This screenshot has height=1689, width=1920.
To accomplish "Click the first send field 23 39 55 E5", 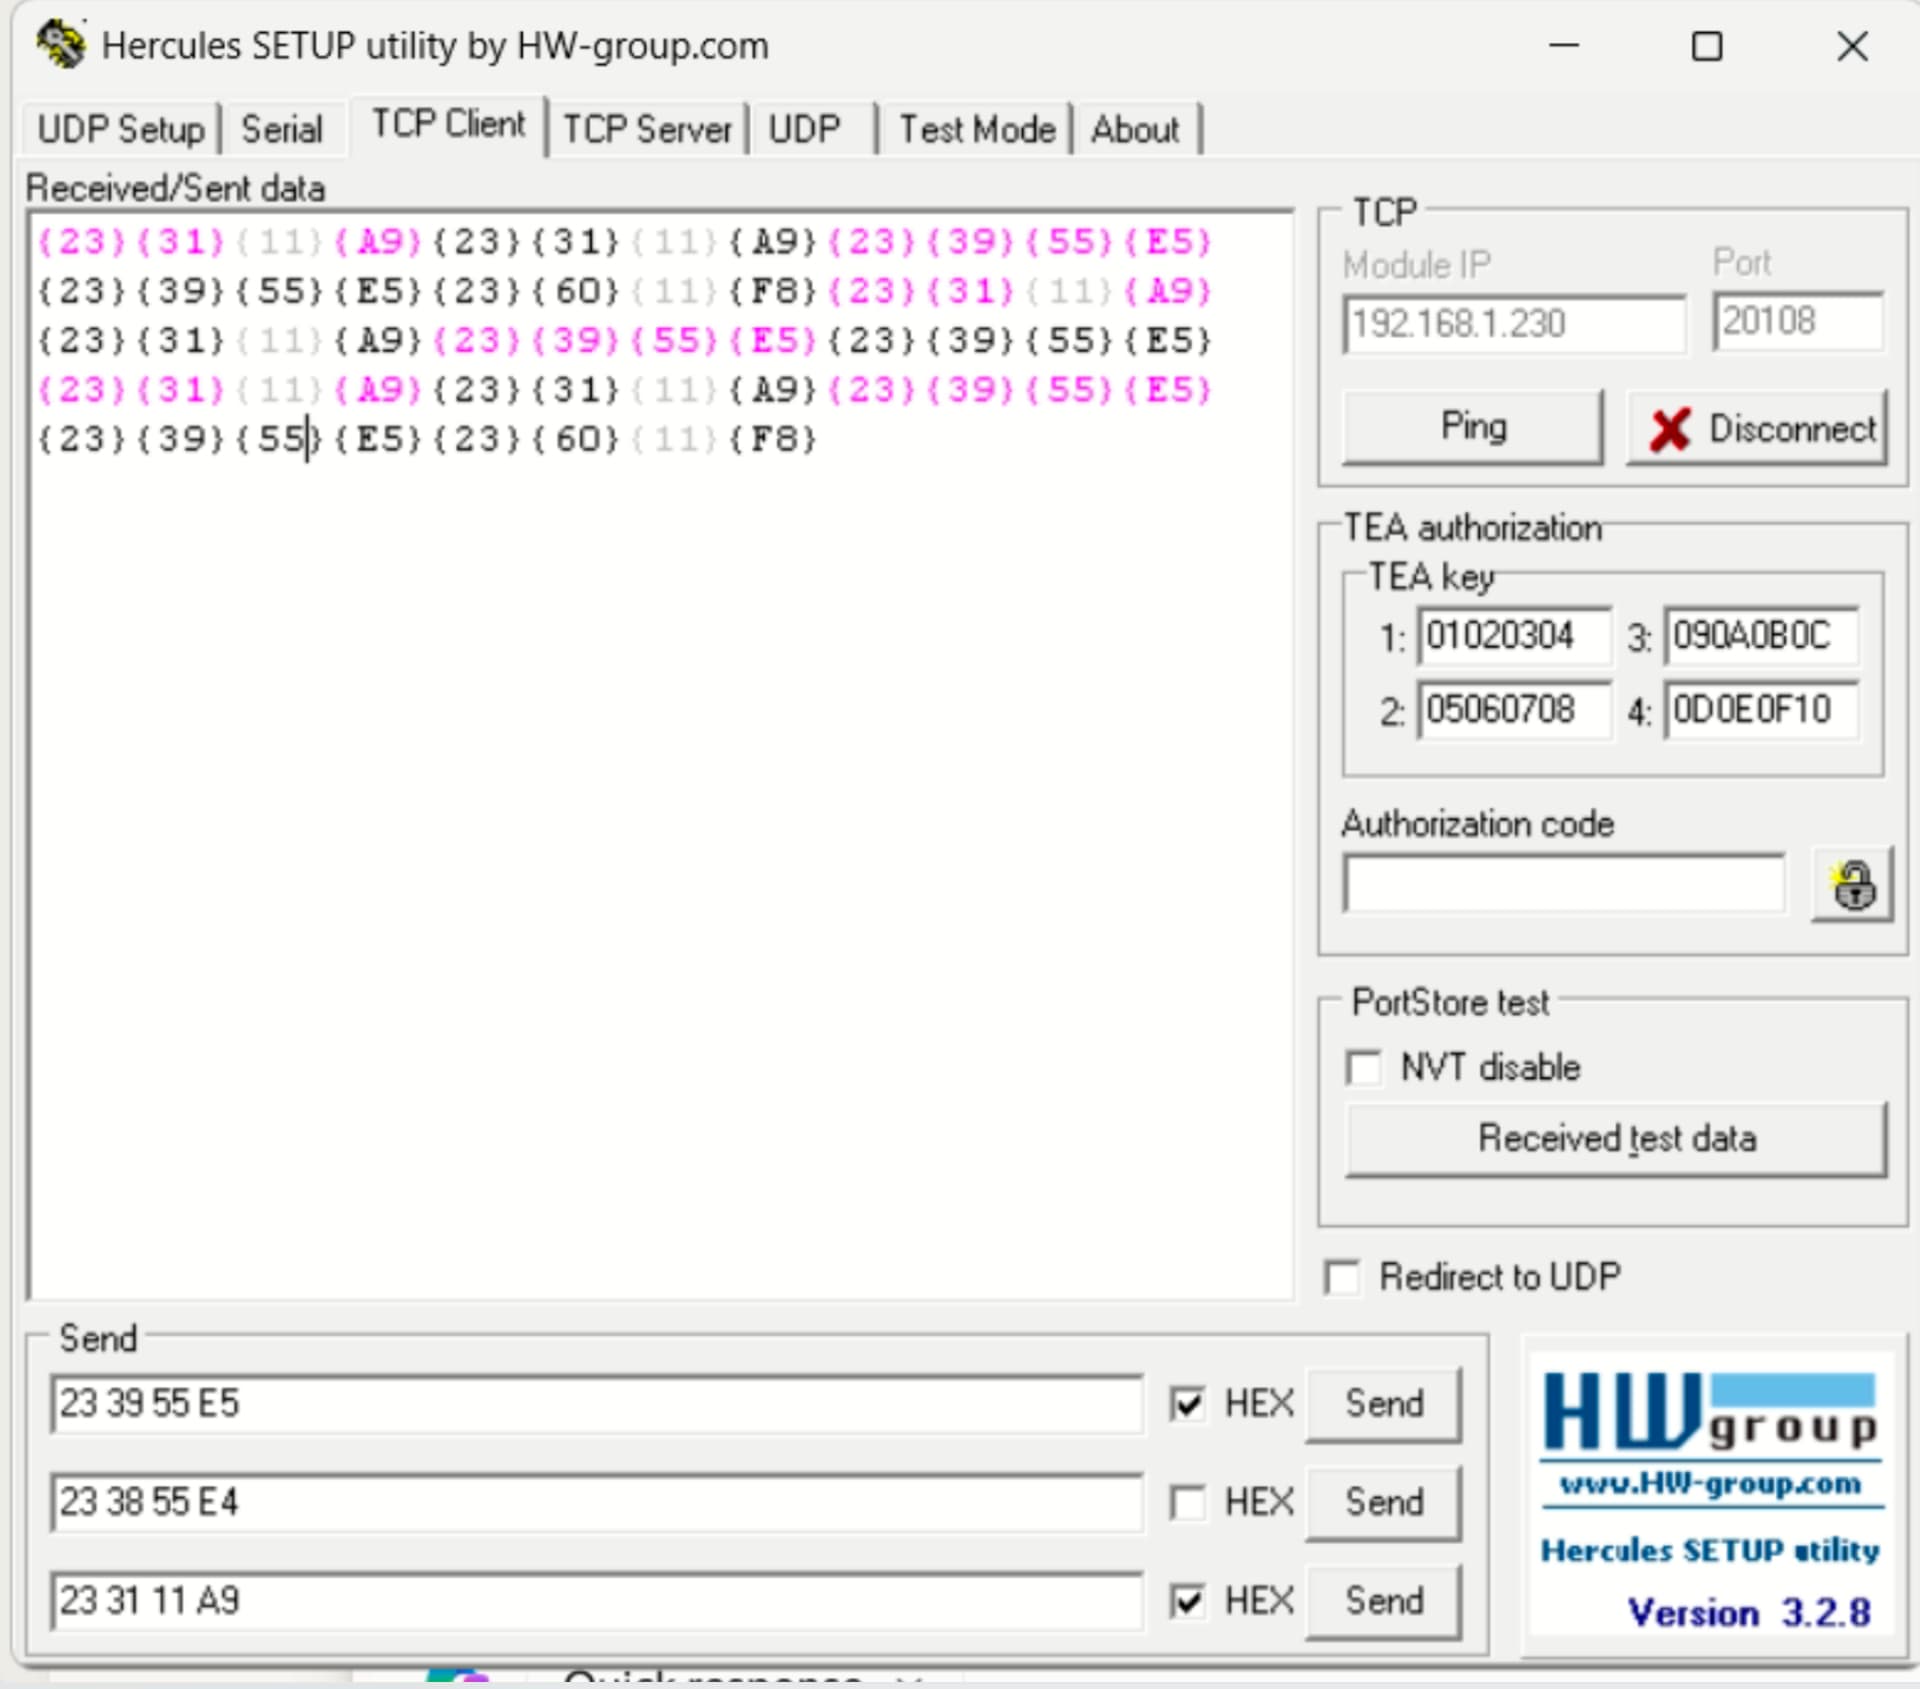I will tap(597, 1404).
